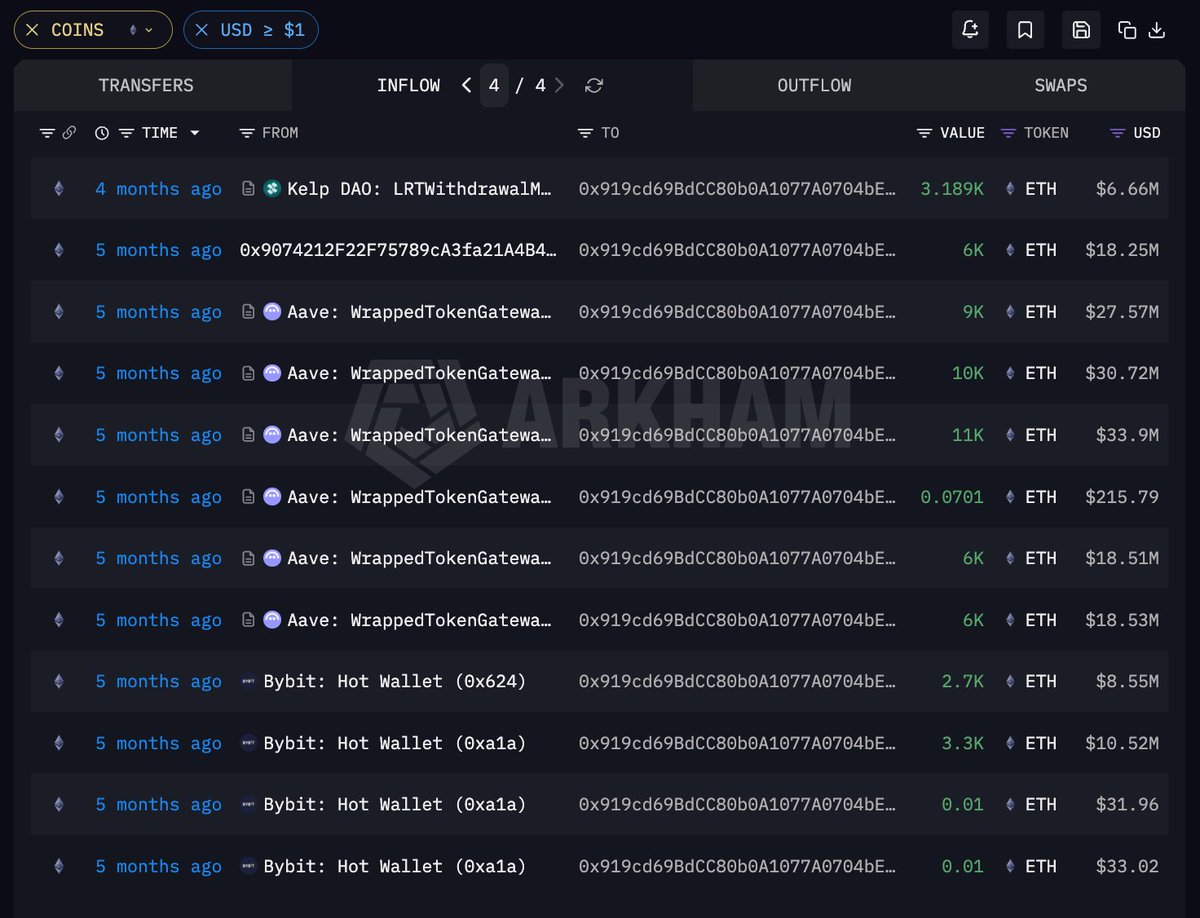This screenshot has width=1200, height=918.
Task: Open the FROM column filter
Action: [x=247, y=133]
